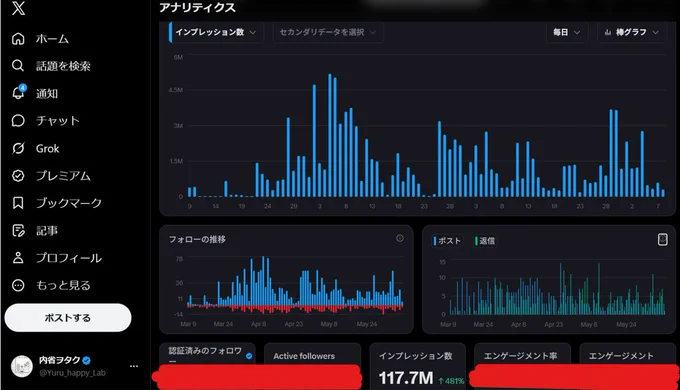Open the bookmark icon

click(x=18, y=203)
